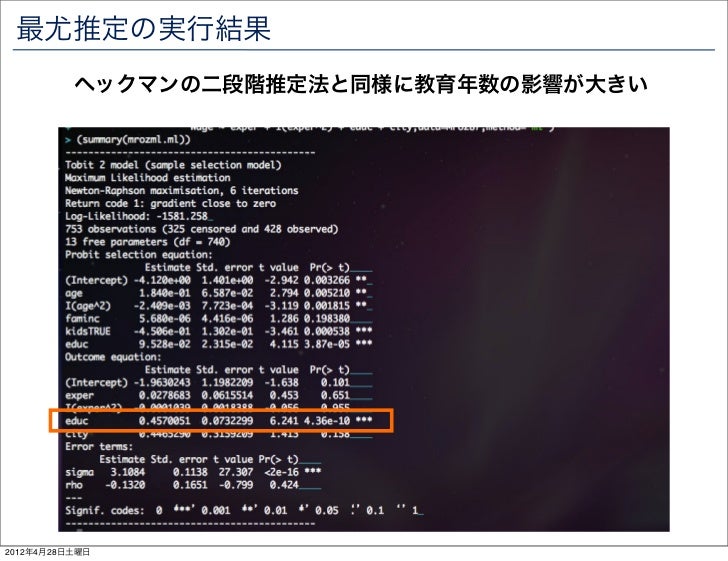The image size is (728, 561).
Task: Select the educ p-value 4.36e-10
Action: click(x=327, y=421)
